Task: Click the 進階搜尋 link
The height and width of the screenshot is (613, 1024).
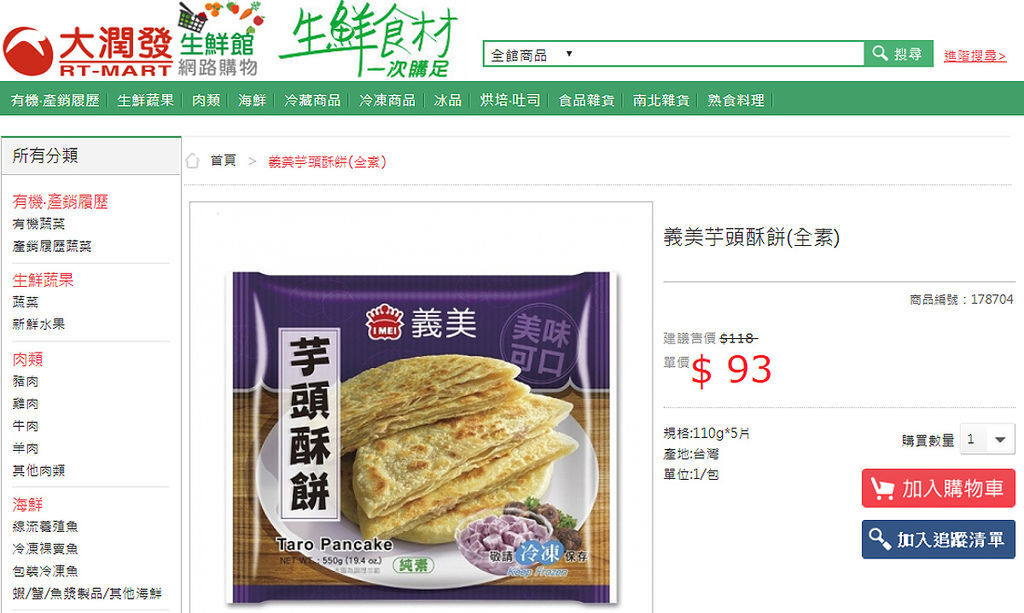Action: [x=975, y=56]
